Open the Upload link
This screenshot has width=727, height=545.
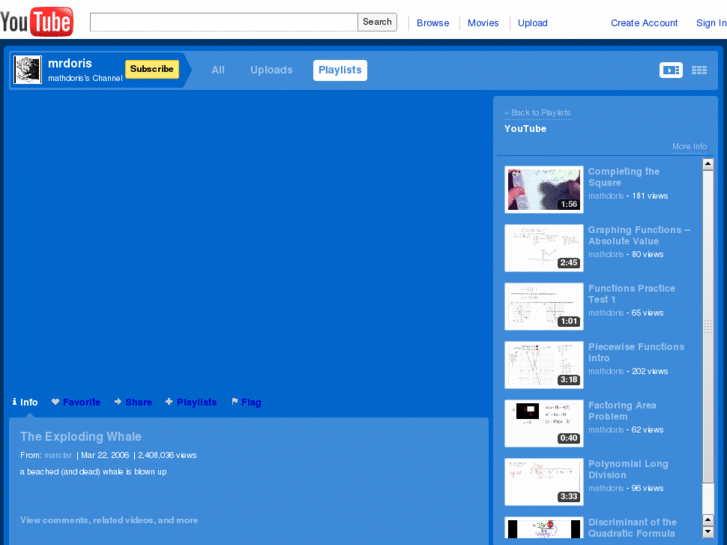532,23
